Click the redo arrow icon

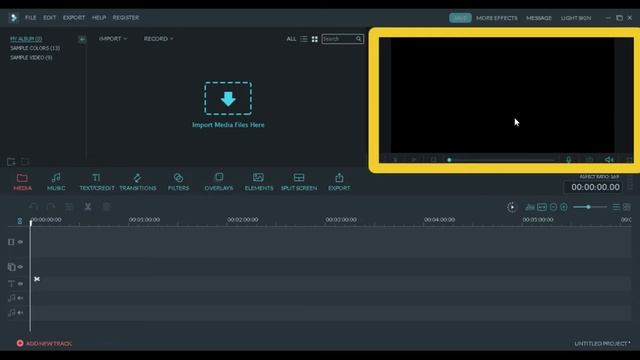(51, 207)
